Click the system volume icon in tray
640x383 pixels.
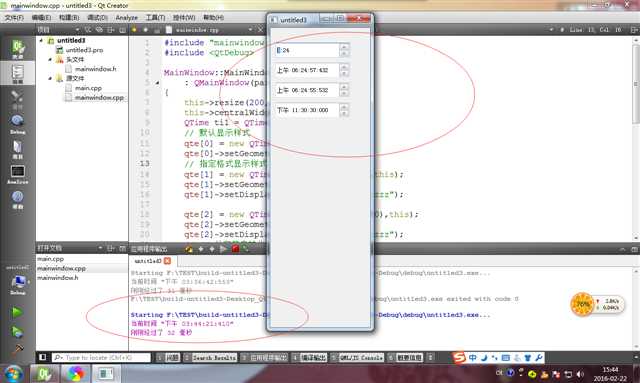click(x=580, y=374)
